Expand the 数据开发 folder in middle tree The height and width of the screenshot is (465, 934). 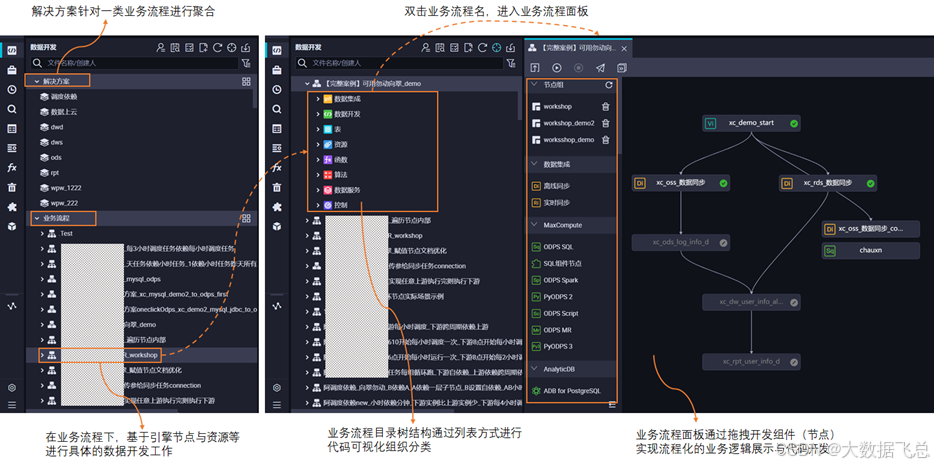click(318, 114)
